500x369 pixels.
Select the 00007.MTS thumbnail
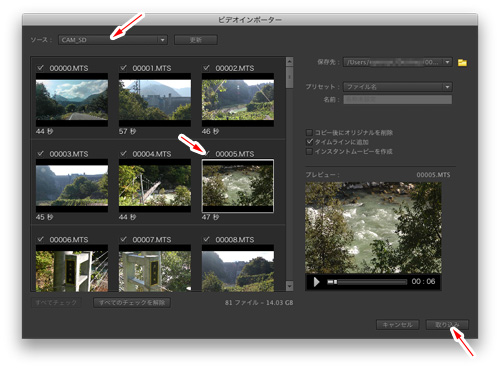pyautogui.click(x=155, y=268)
